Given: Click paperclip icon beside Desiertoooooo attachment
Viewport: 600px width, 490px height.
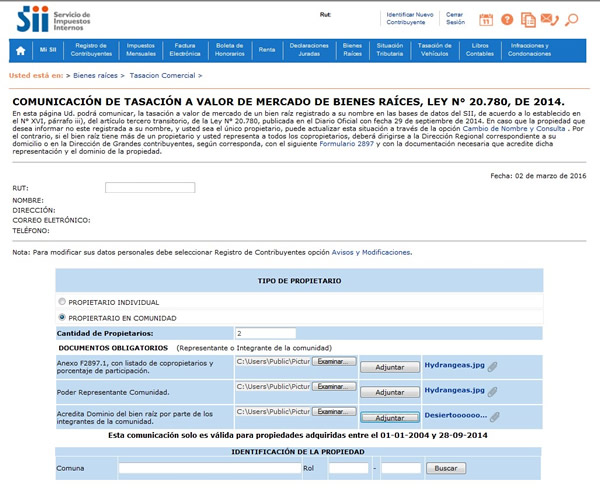Looking at the screenshot, I should [x=497, y=415].
